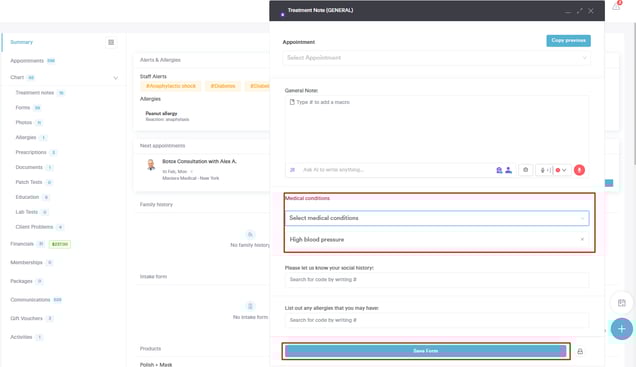Image resolution: width=636 pixels, height=367 pixels.
Task: Remove High blood pressure condition
Action: 582,239
